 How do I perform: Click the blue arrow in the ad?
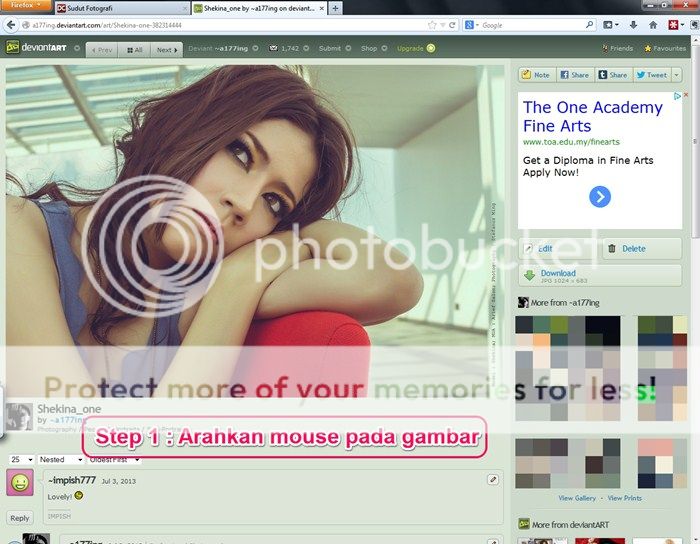click(599, 197)
